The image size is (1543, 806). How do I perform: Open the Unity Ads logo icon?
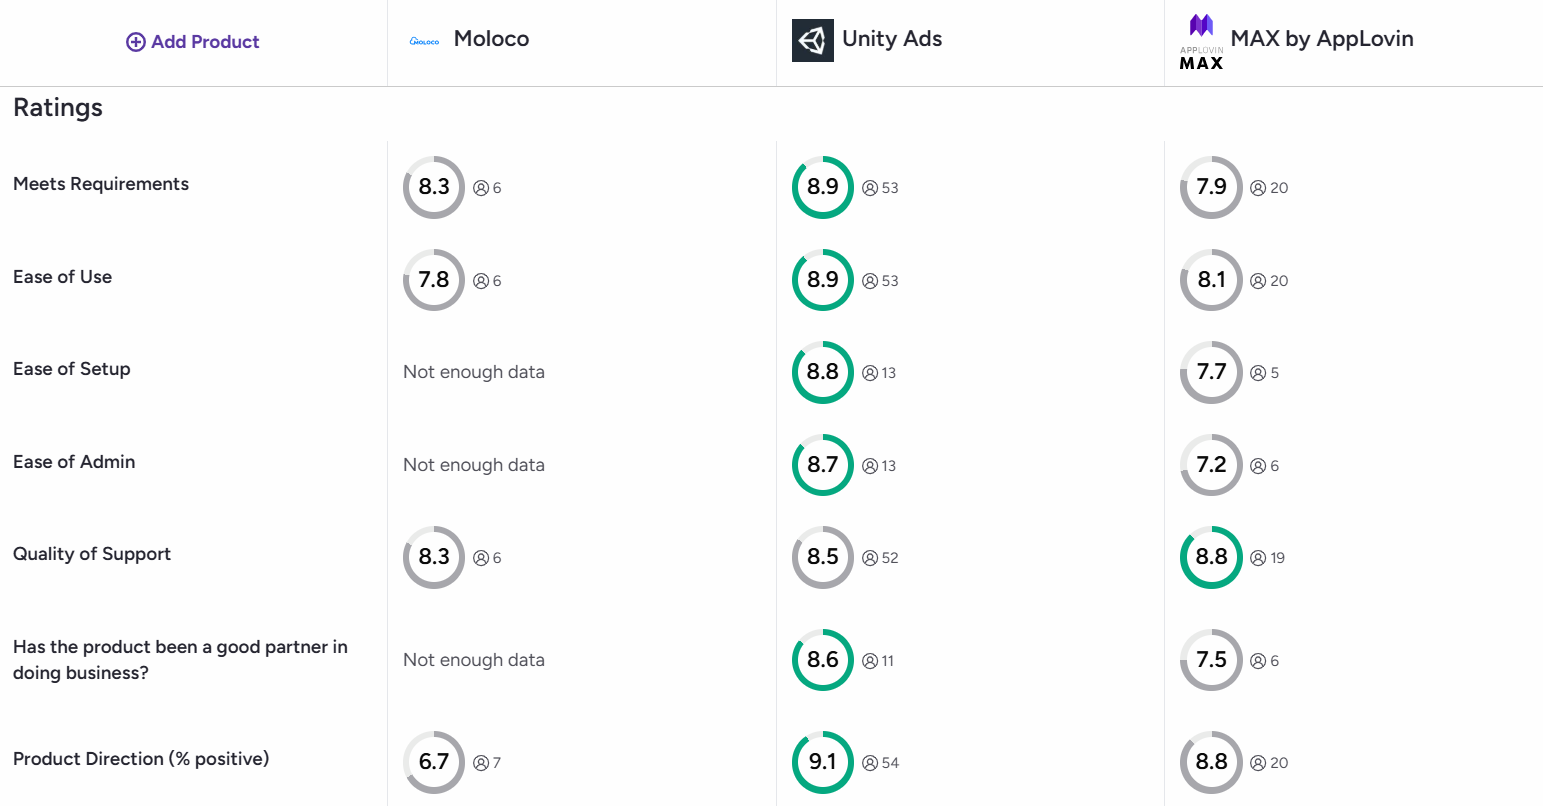(x=813, y=41)
